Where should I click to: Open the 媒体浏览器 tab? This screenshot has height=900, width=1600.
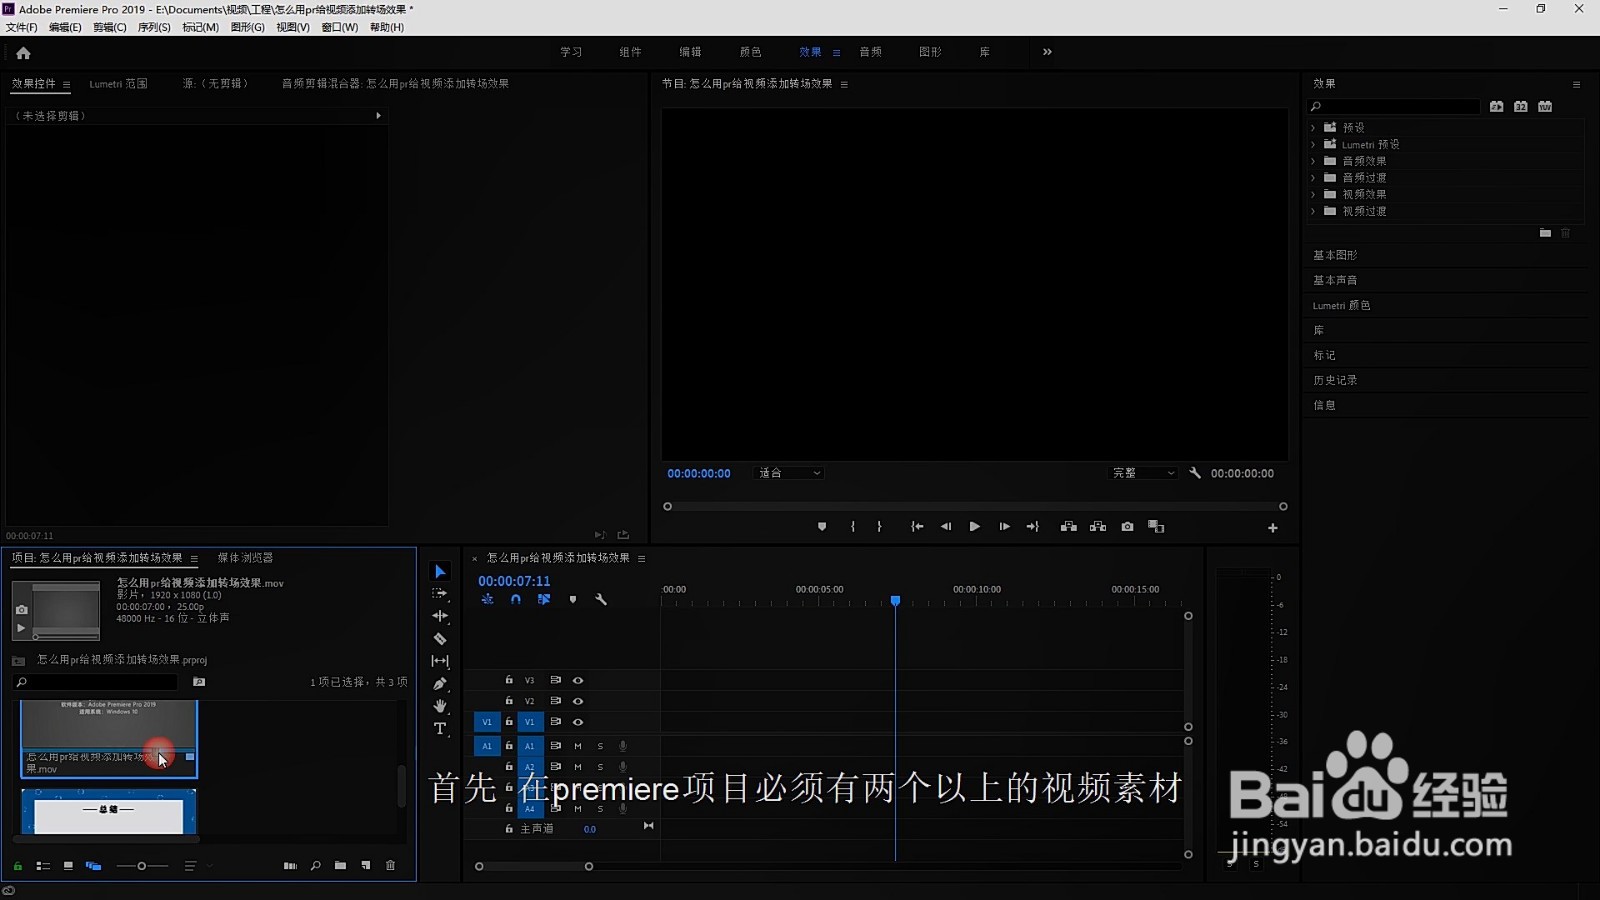[245, 558]
